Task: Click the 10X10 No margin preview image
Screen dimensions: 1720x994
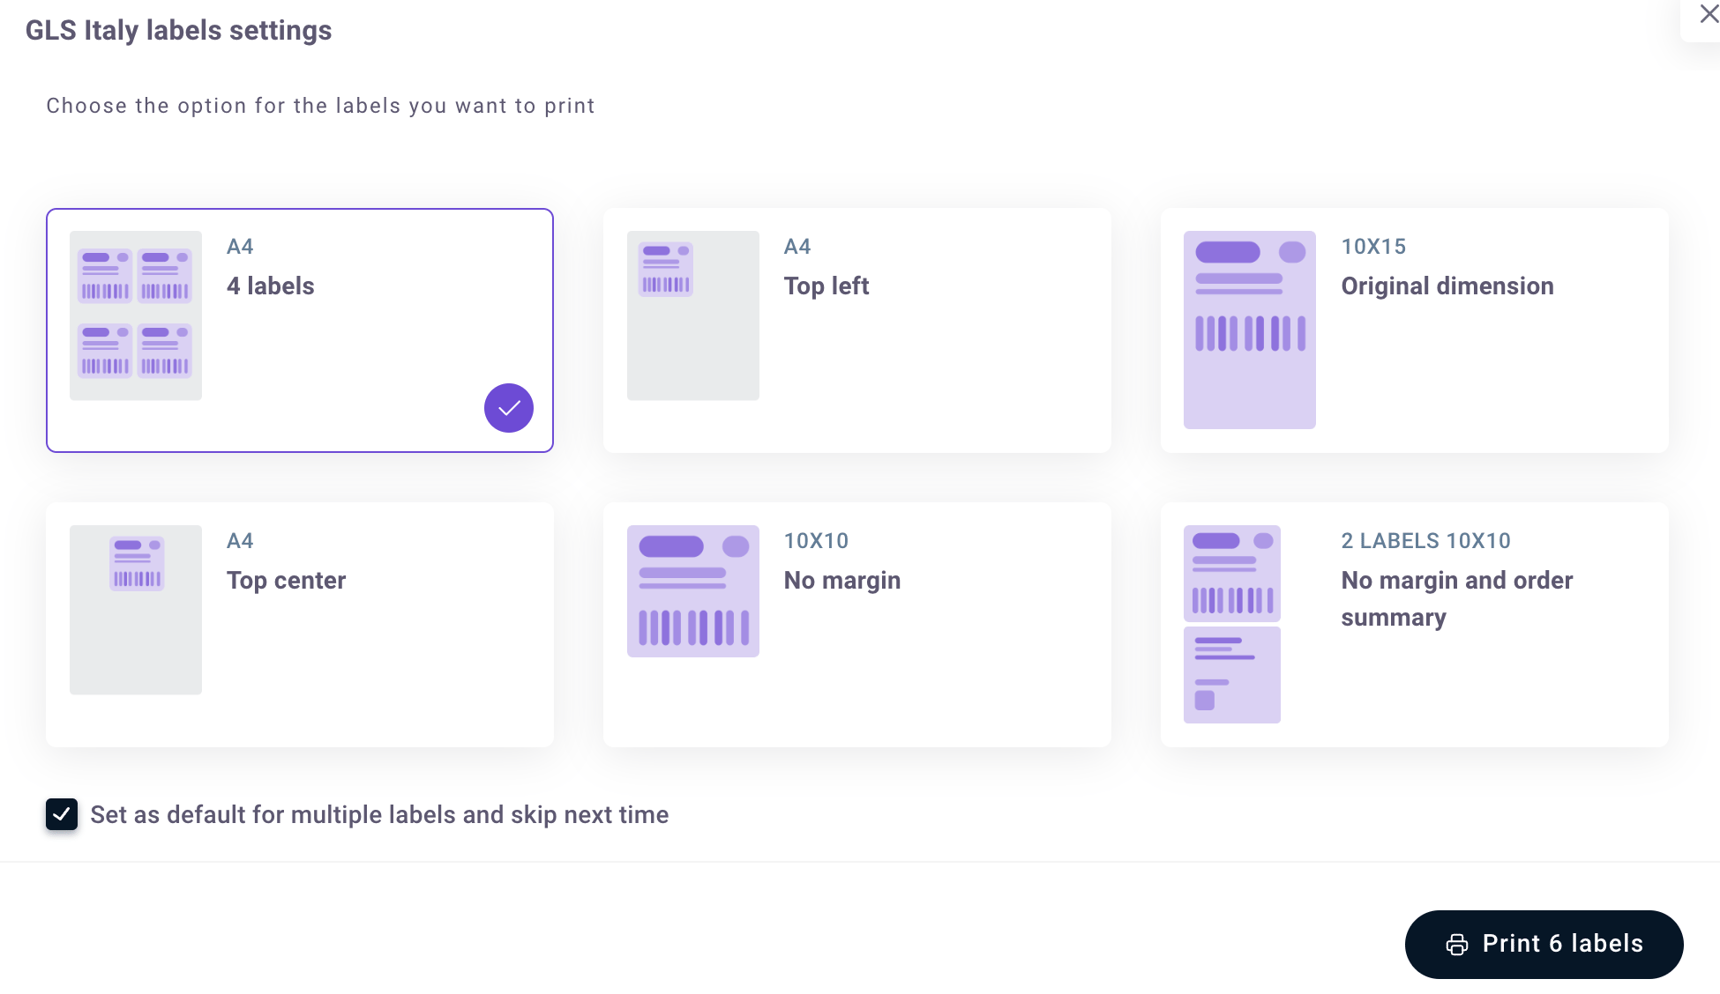Action: [x=692, y=590]
